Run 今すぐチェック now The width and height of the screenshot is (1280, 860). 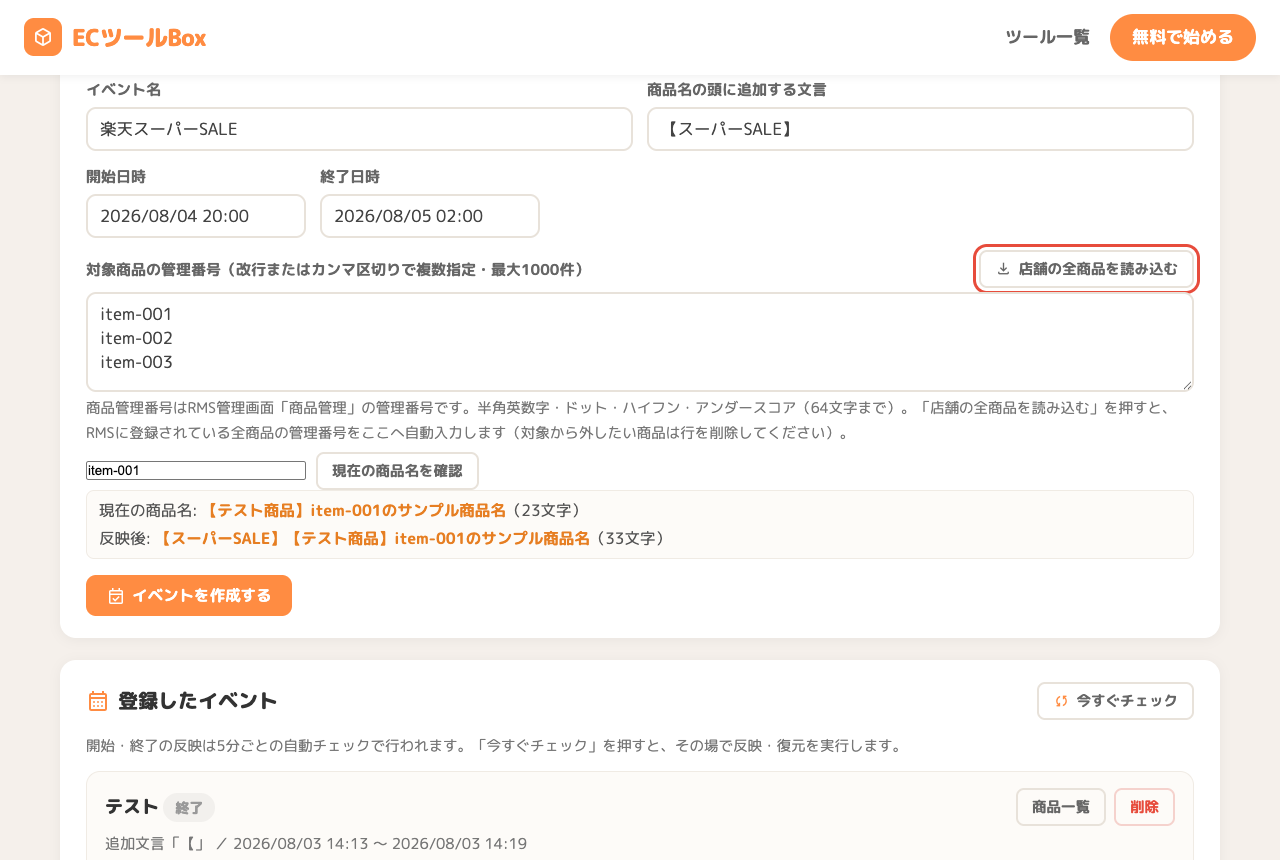click(1115, 701)
